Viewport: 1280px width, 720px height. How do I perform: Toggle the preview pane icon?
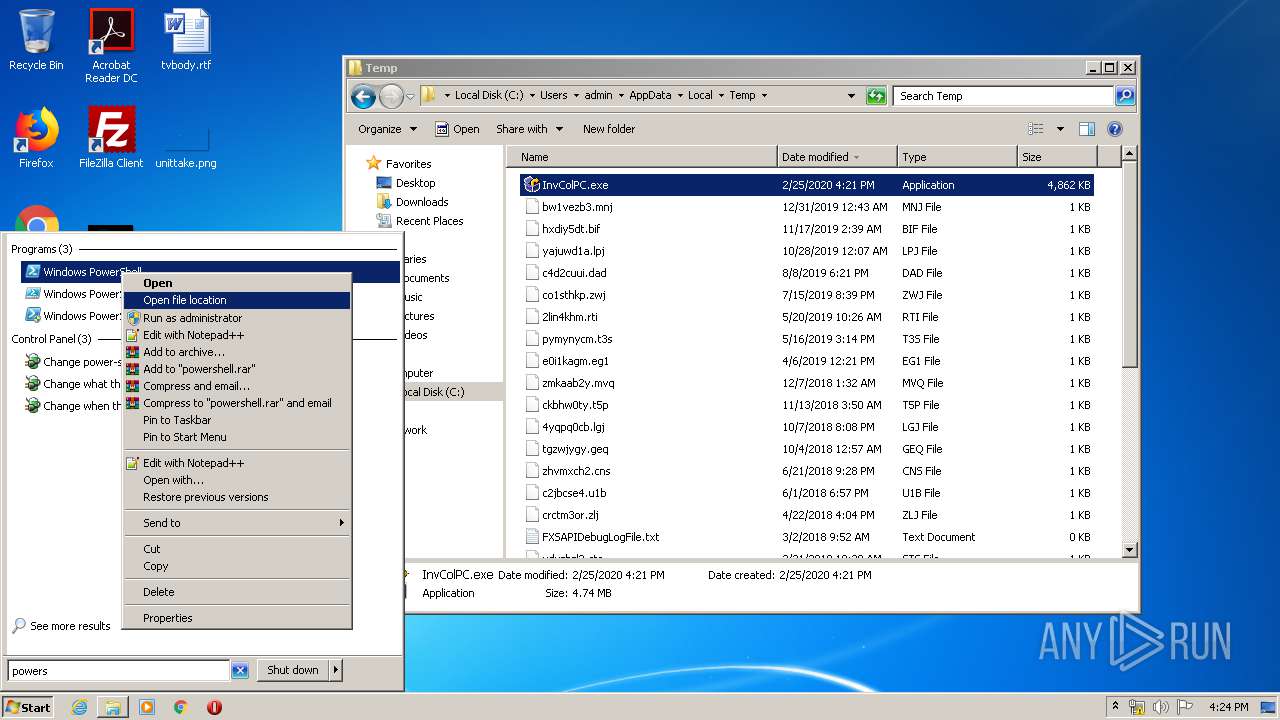(x=1087, y=129)
